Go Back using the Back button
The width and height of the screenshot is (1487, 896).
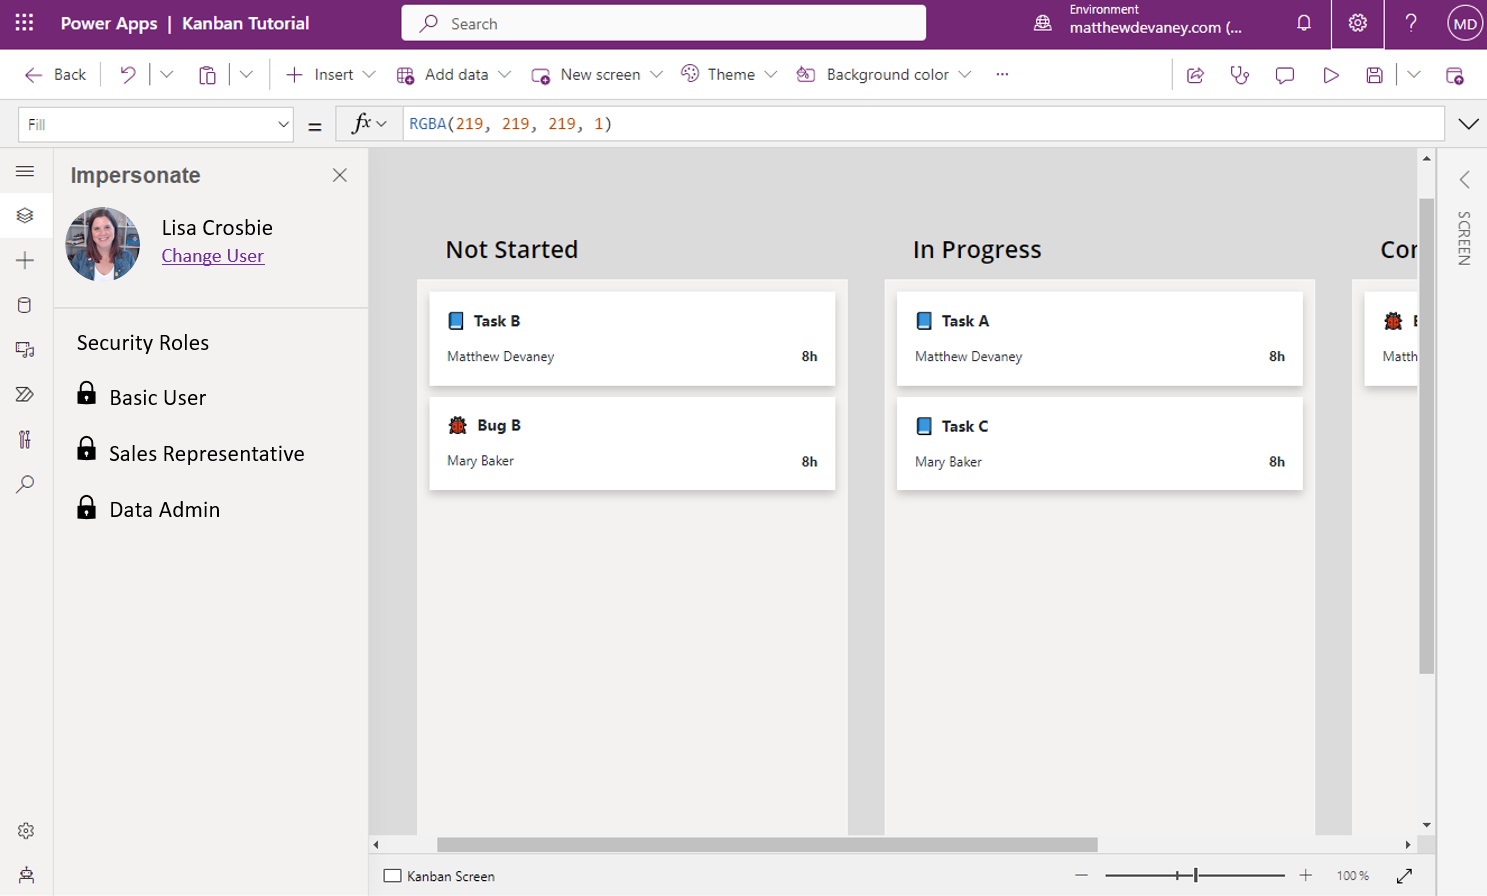coord(55,74)
